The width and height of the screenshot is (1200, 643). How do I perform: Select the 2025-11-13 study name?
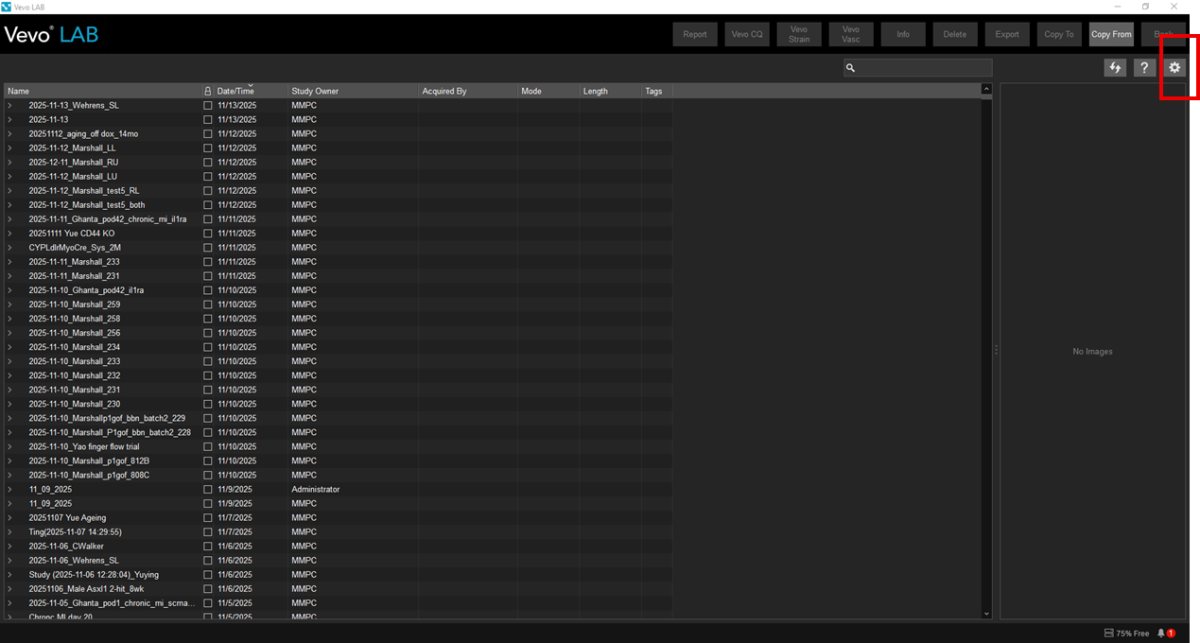48,119
